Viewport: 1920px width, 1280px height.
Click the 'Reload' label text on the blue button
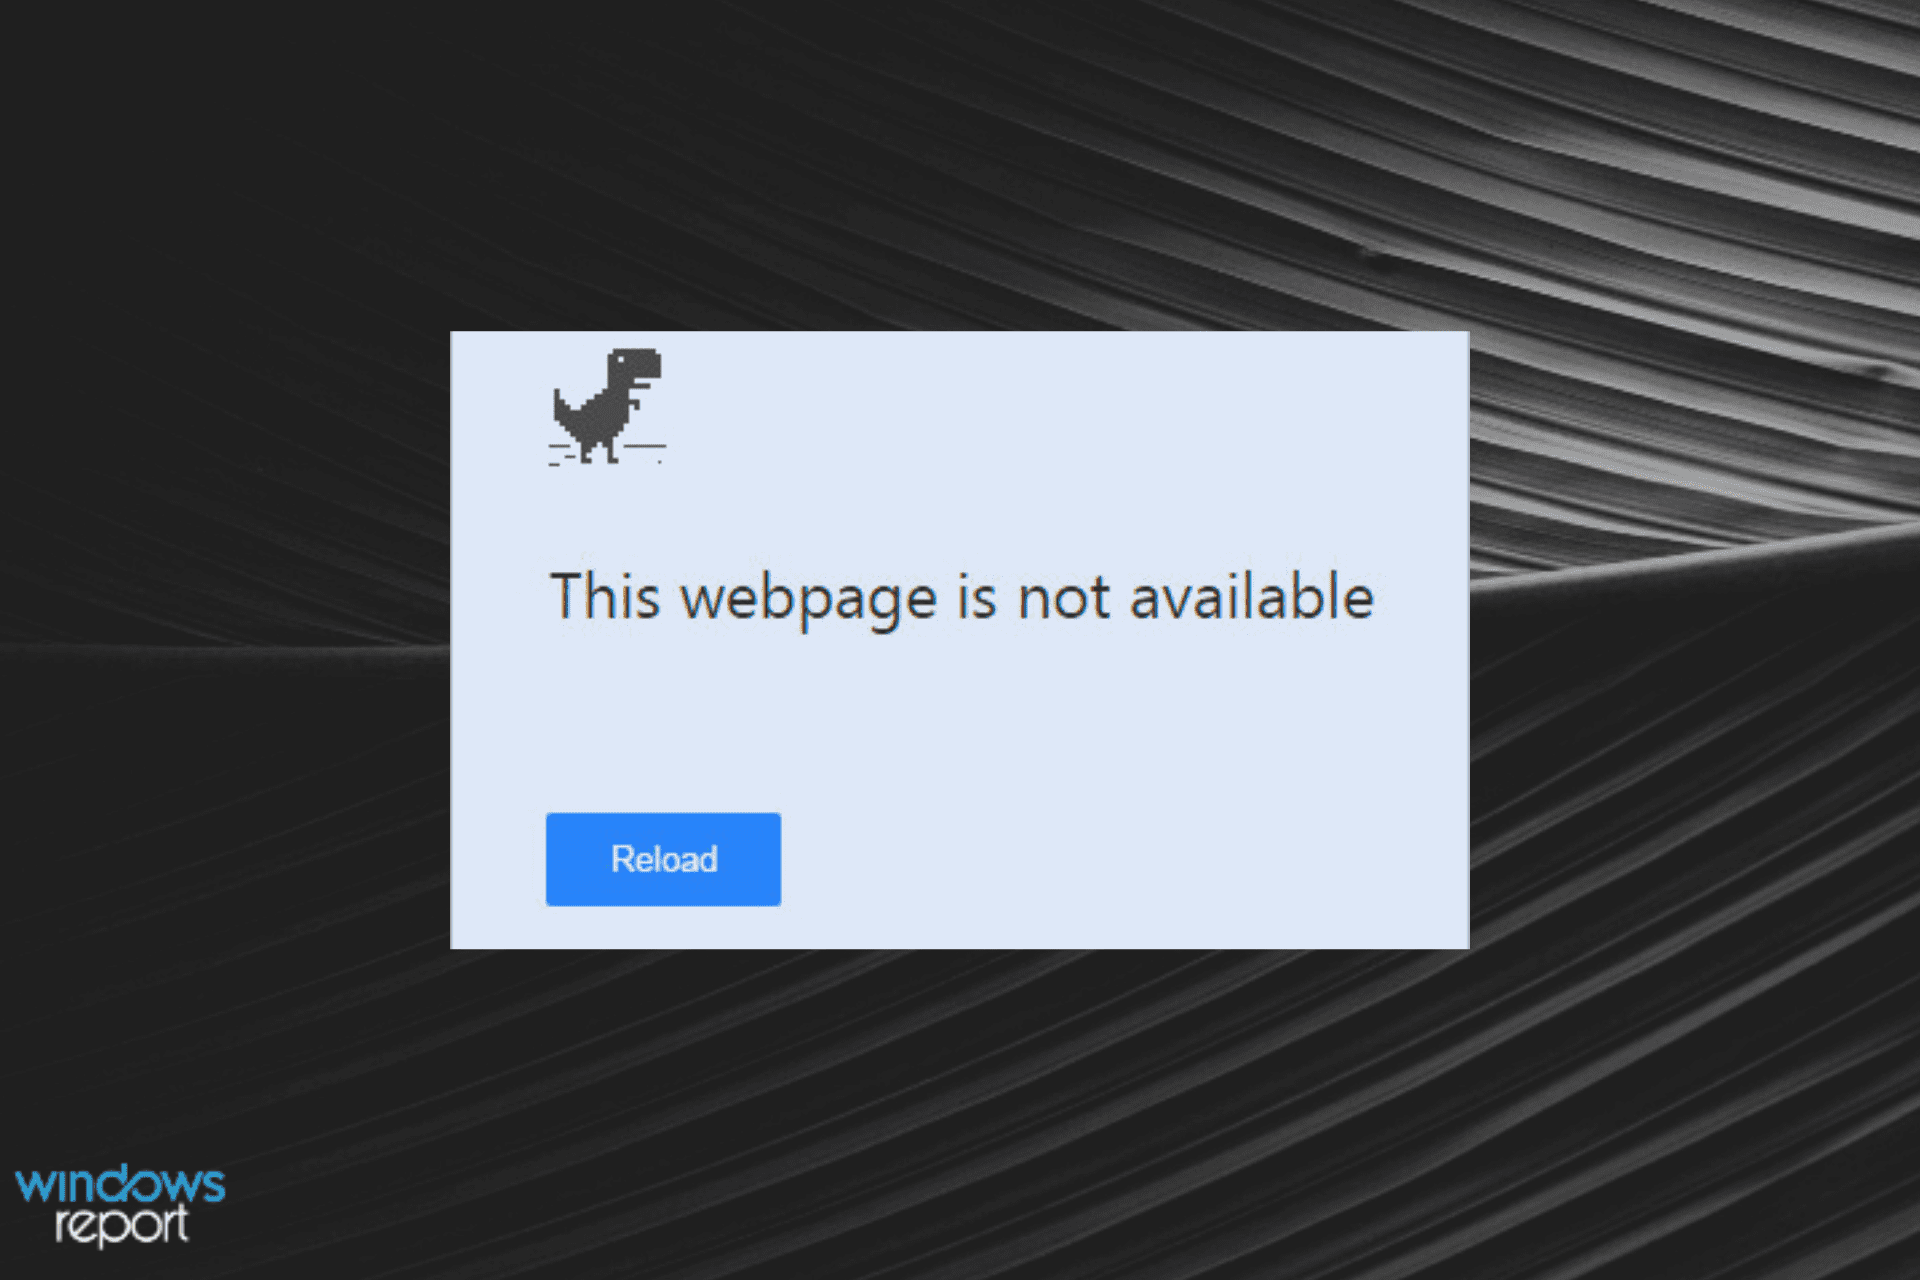(664, 859)
